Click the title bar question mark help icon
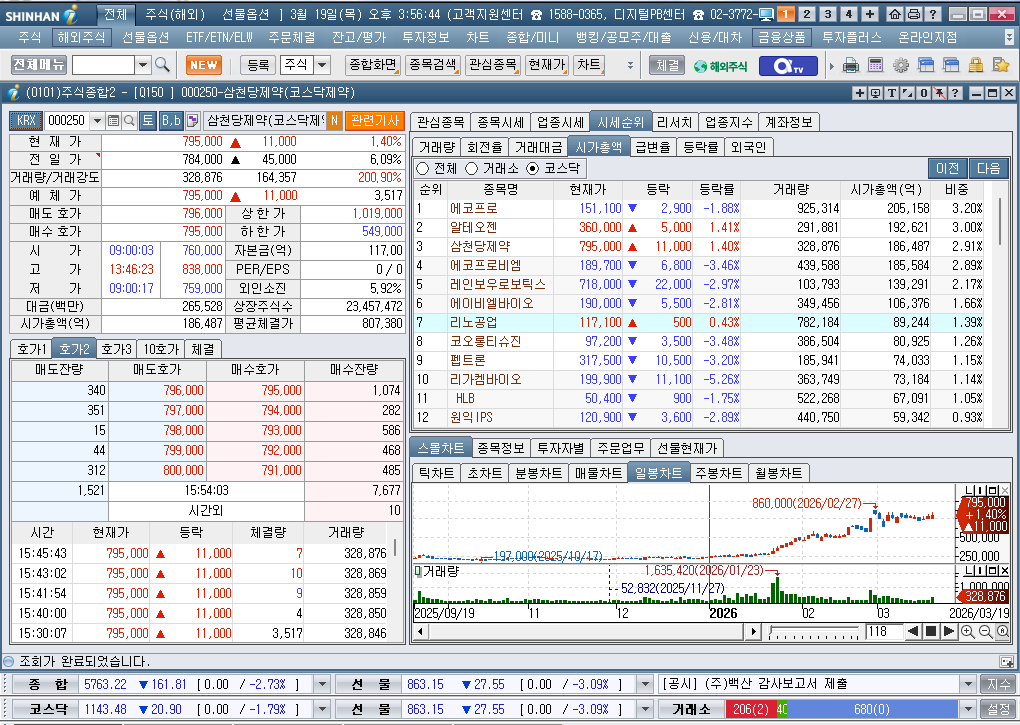The width and height of the screenshot is (1020, 725). (932, 14)
